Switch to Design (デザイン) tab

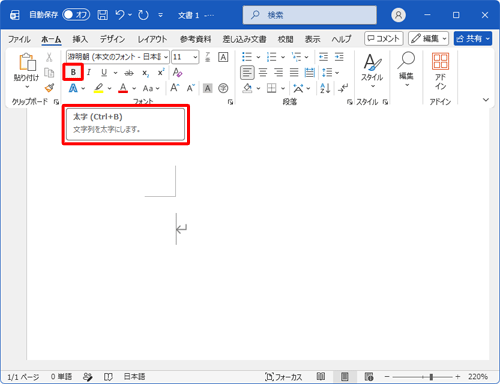point(113,39)
